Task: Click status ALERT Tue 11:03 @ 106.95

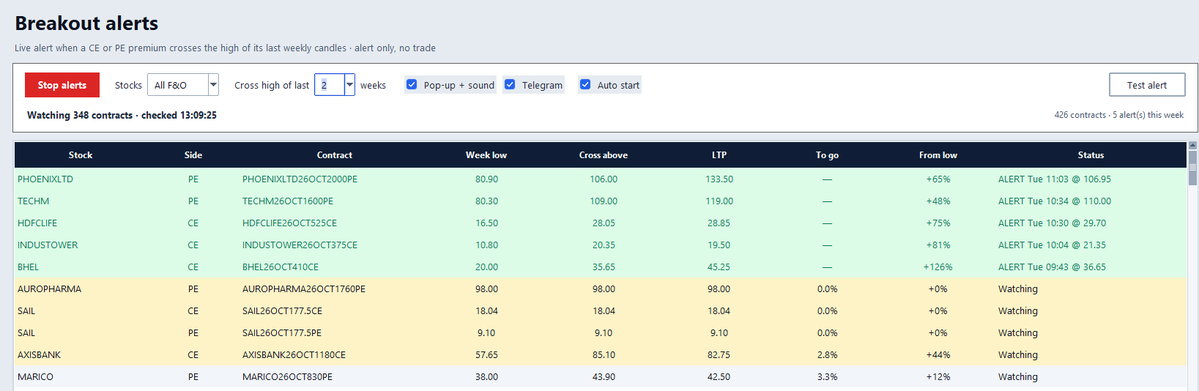Action: [1054, 179]
